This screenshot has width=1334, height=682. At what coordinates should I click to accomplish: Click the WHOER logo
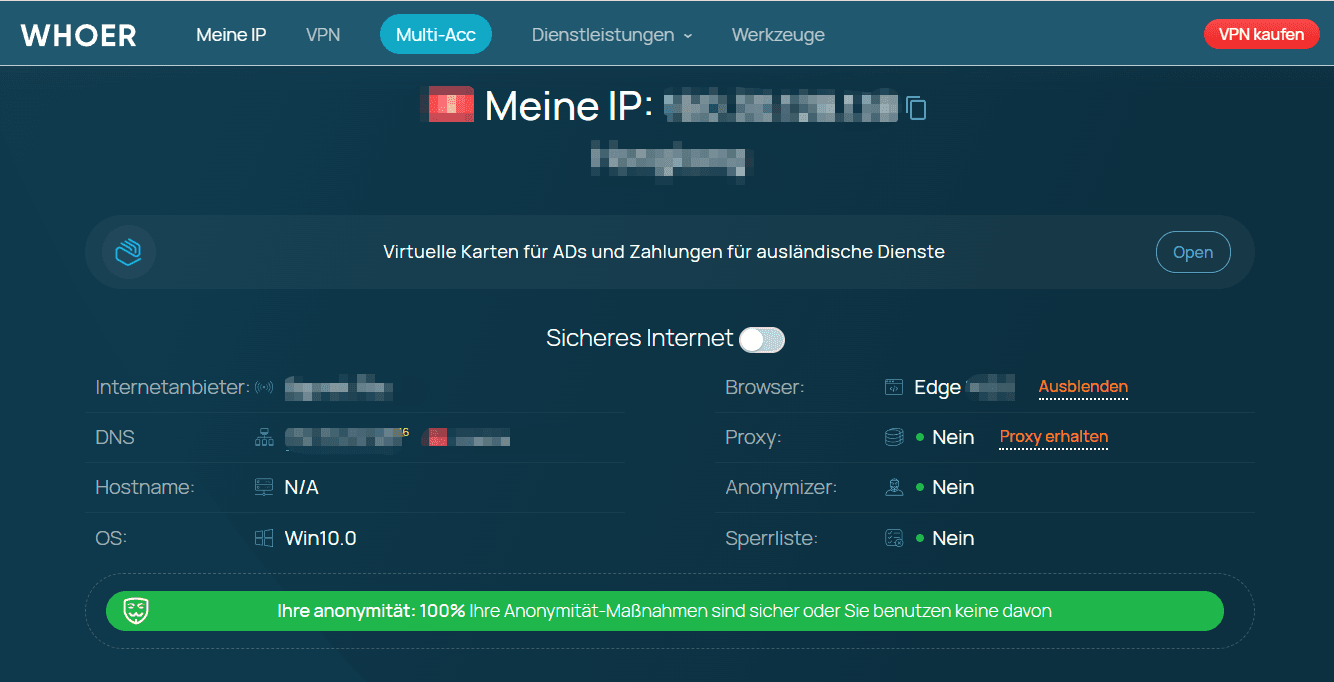(x=78, y=35)
